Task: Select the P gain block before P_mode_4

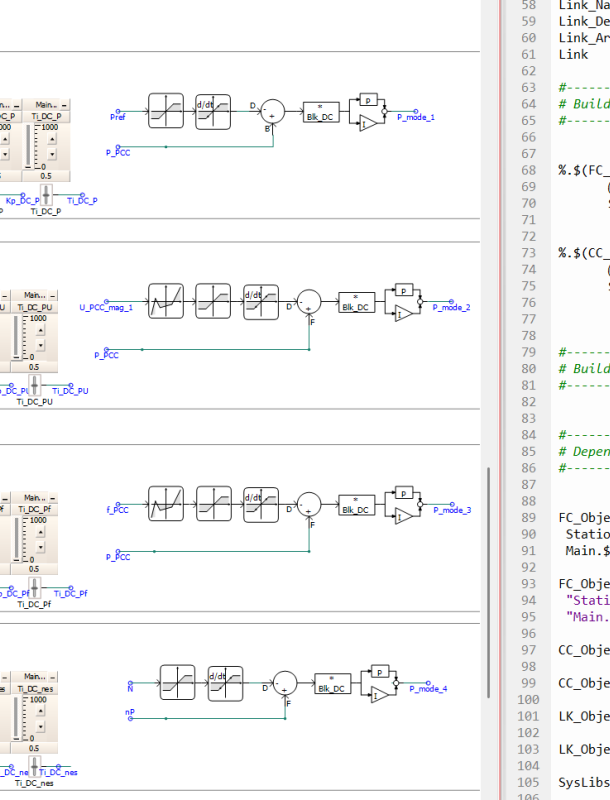Action: (380, 671)
